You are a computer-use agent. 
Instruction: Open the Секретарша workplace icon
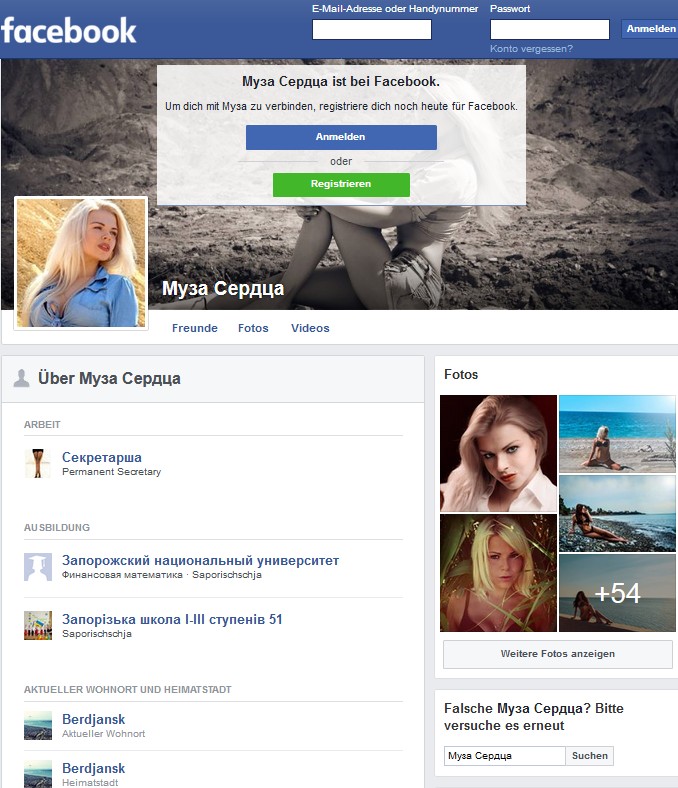tap(38, 463)
